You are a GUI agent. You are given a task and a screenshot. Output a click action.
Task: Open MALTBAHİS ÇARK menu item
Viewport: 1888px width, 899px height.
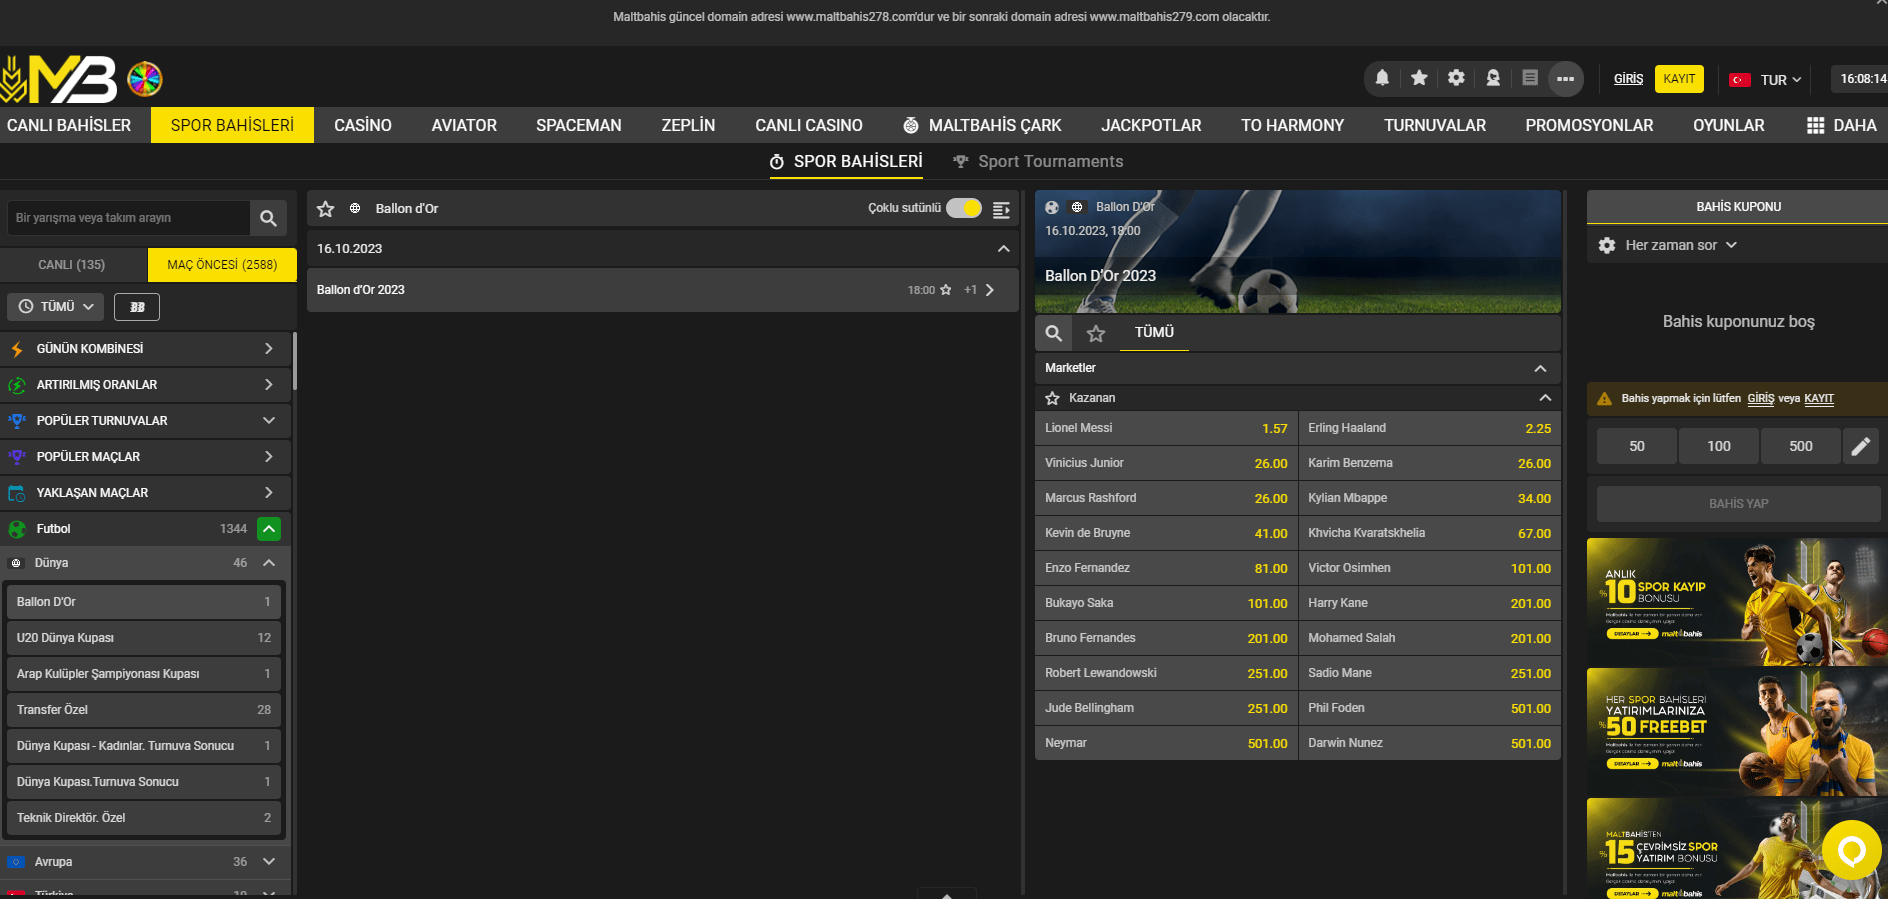(982, 125)
